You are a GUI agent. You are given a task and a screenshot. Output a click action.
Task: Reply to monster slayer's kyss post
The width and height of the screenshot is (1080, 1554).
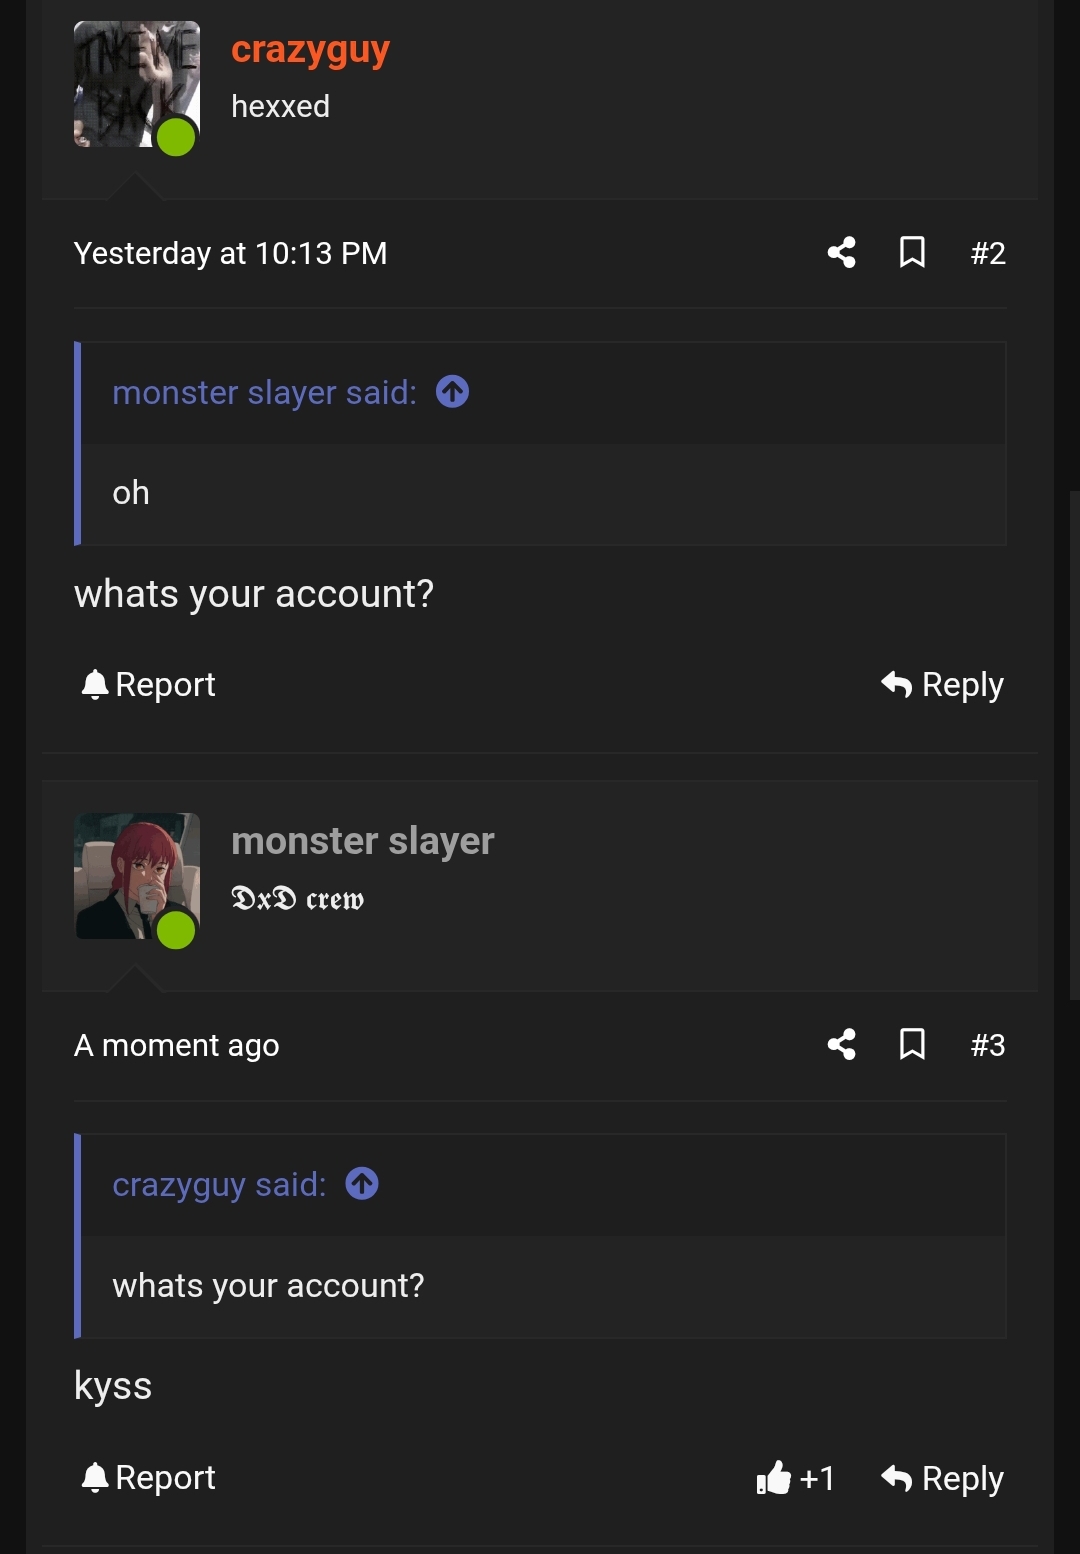(x=942, y=1478)
